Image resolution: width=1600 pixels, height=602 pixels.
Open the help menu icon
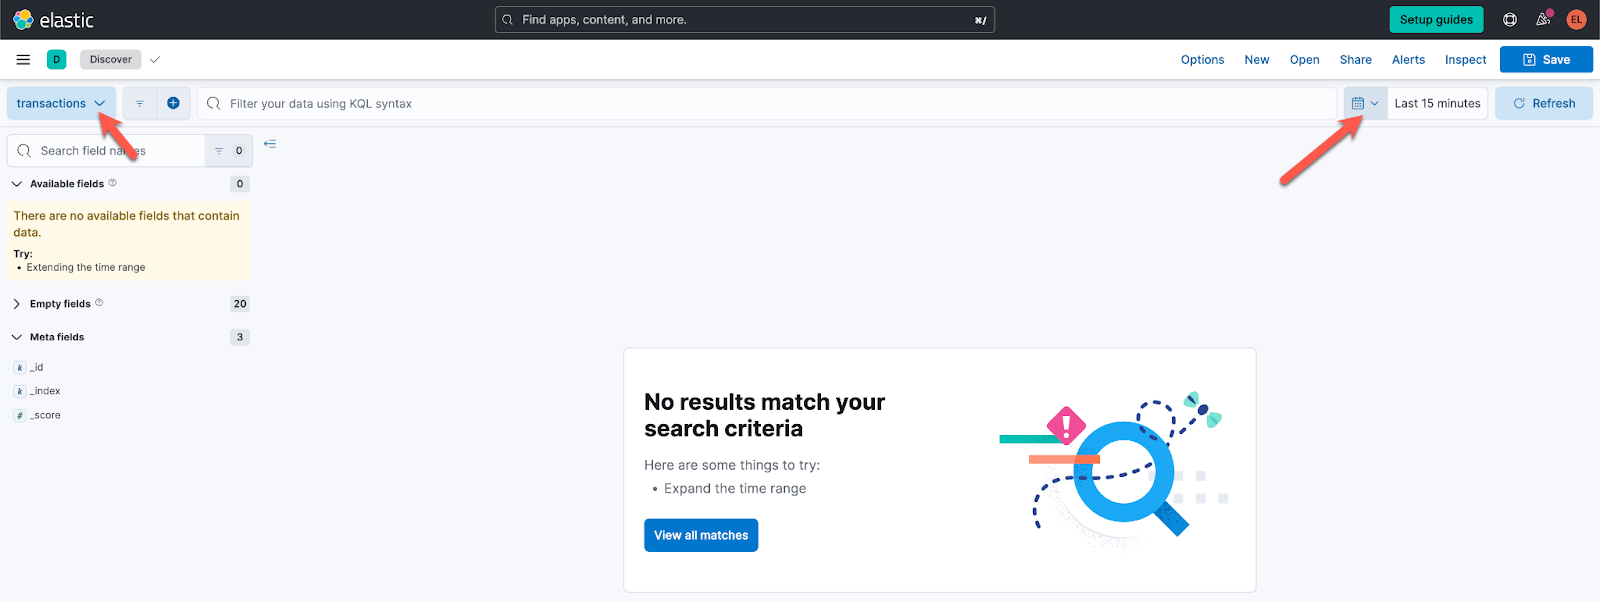1510,20
